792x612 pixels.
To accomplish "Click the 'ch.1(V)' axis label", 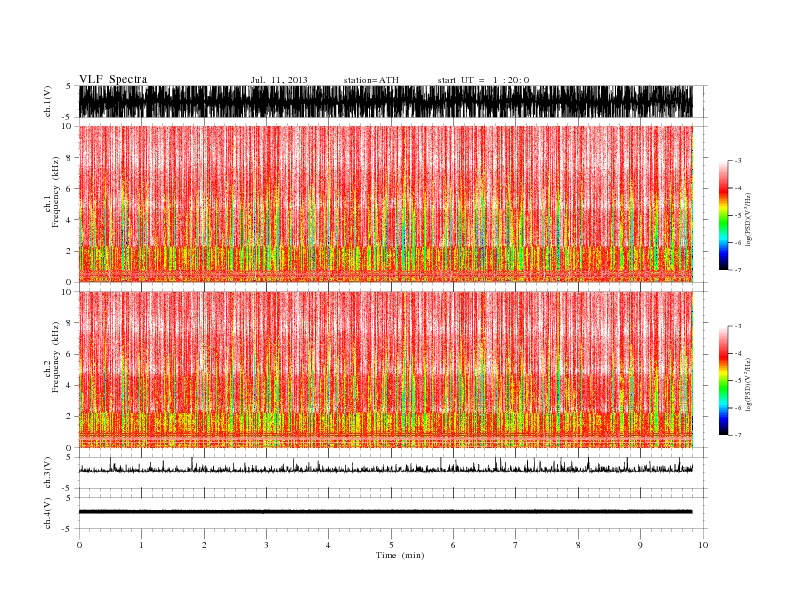I will click(48, 101).
